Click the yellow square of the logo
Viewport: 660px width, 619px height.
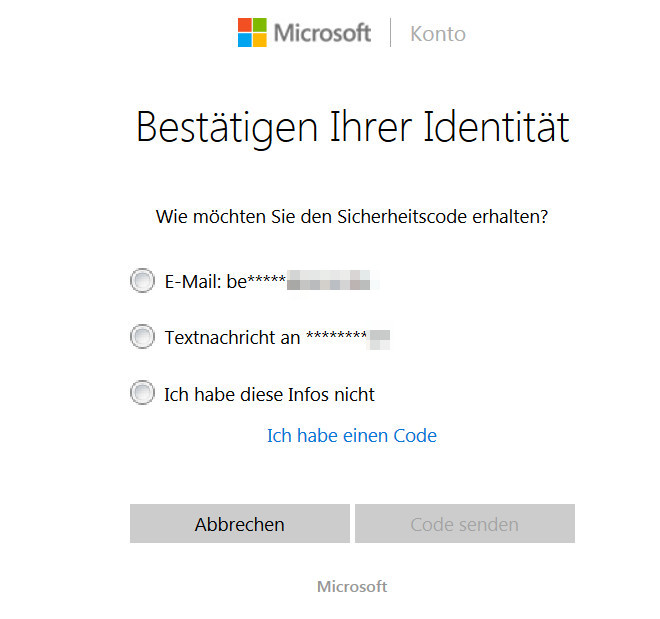click(260, 40)
